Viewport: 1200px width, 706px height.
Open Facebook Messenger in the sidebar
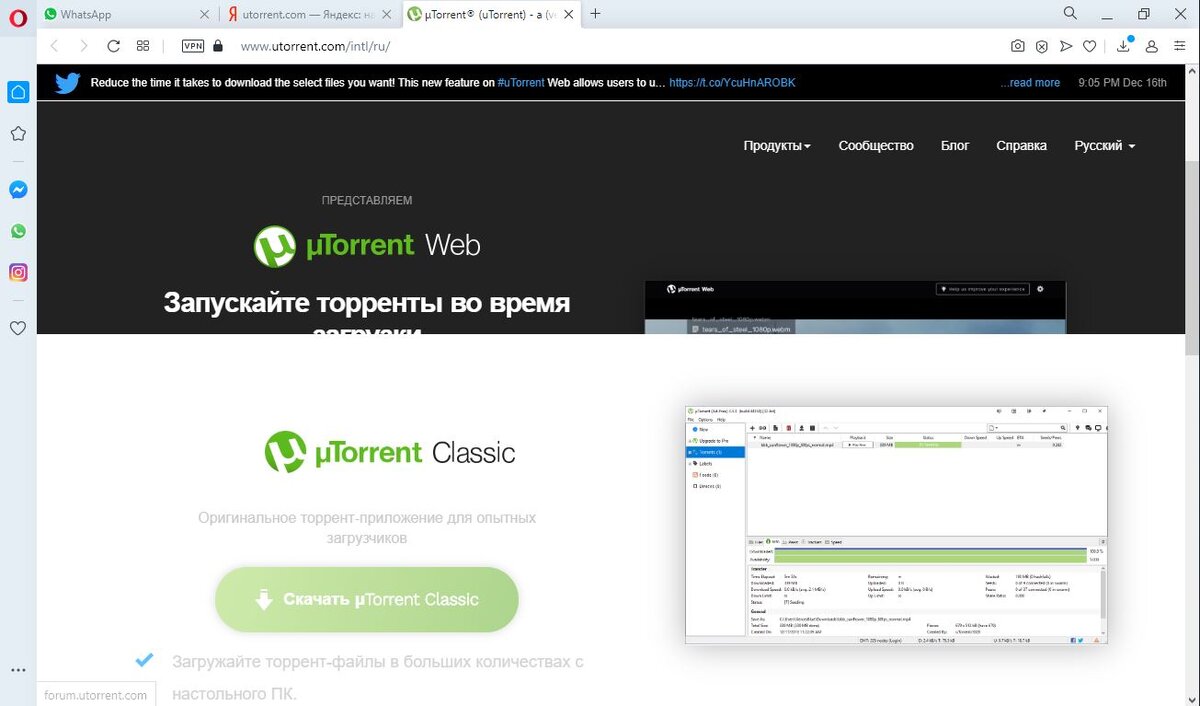(x=18, y=189)
